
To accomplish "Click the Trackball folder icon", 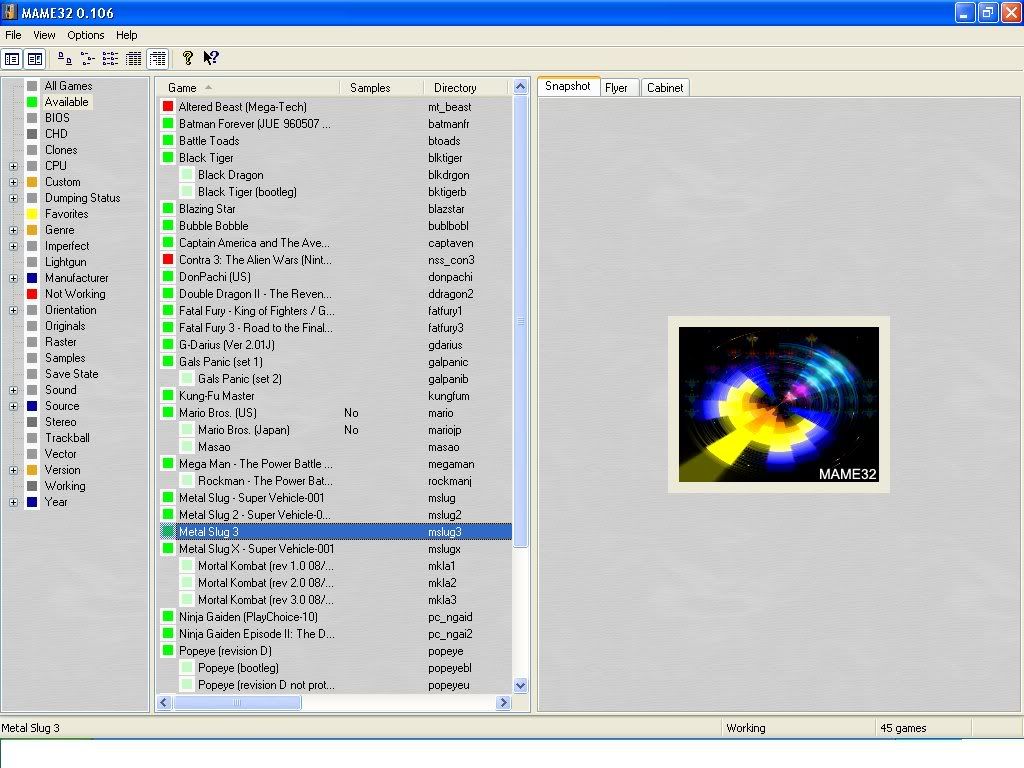I will [31, 438].
